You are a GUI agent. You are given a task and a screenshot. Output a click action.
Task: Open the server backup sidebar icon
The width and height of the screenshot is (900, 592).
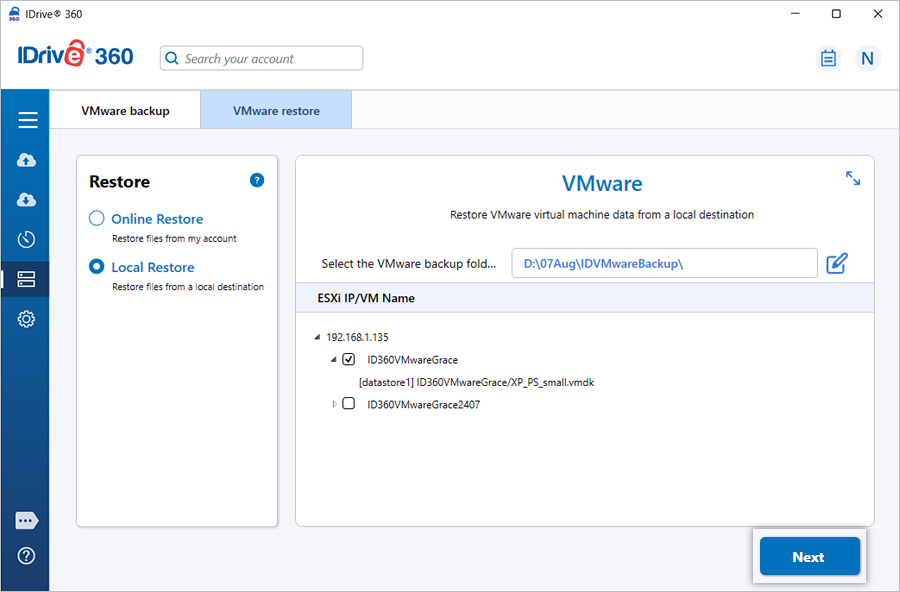point(26,279)
